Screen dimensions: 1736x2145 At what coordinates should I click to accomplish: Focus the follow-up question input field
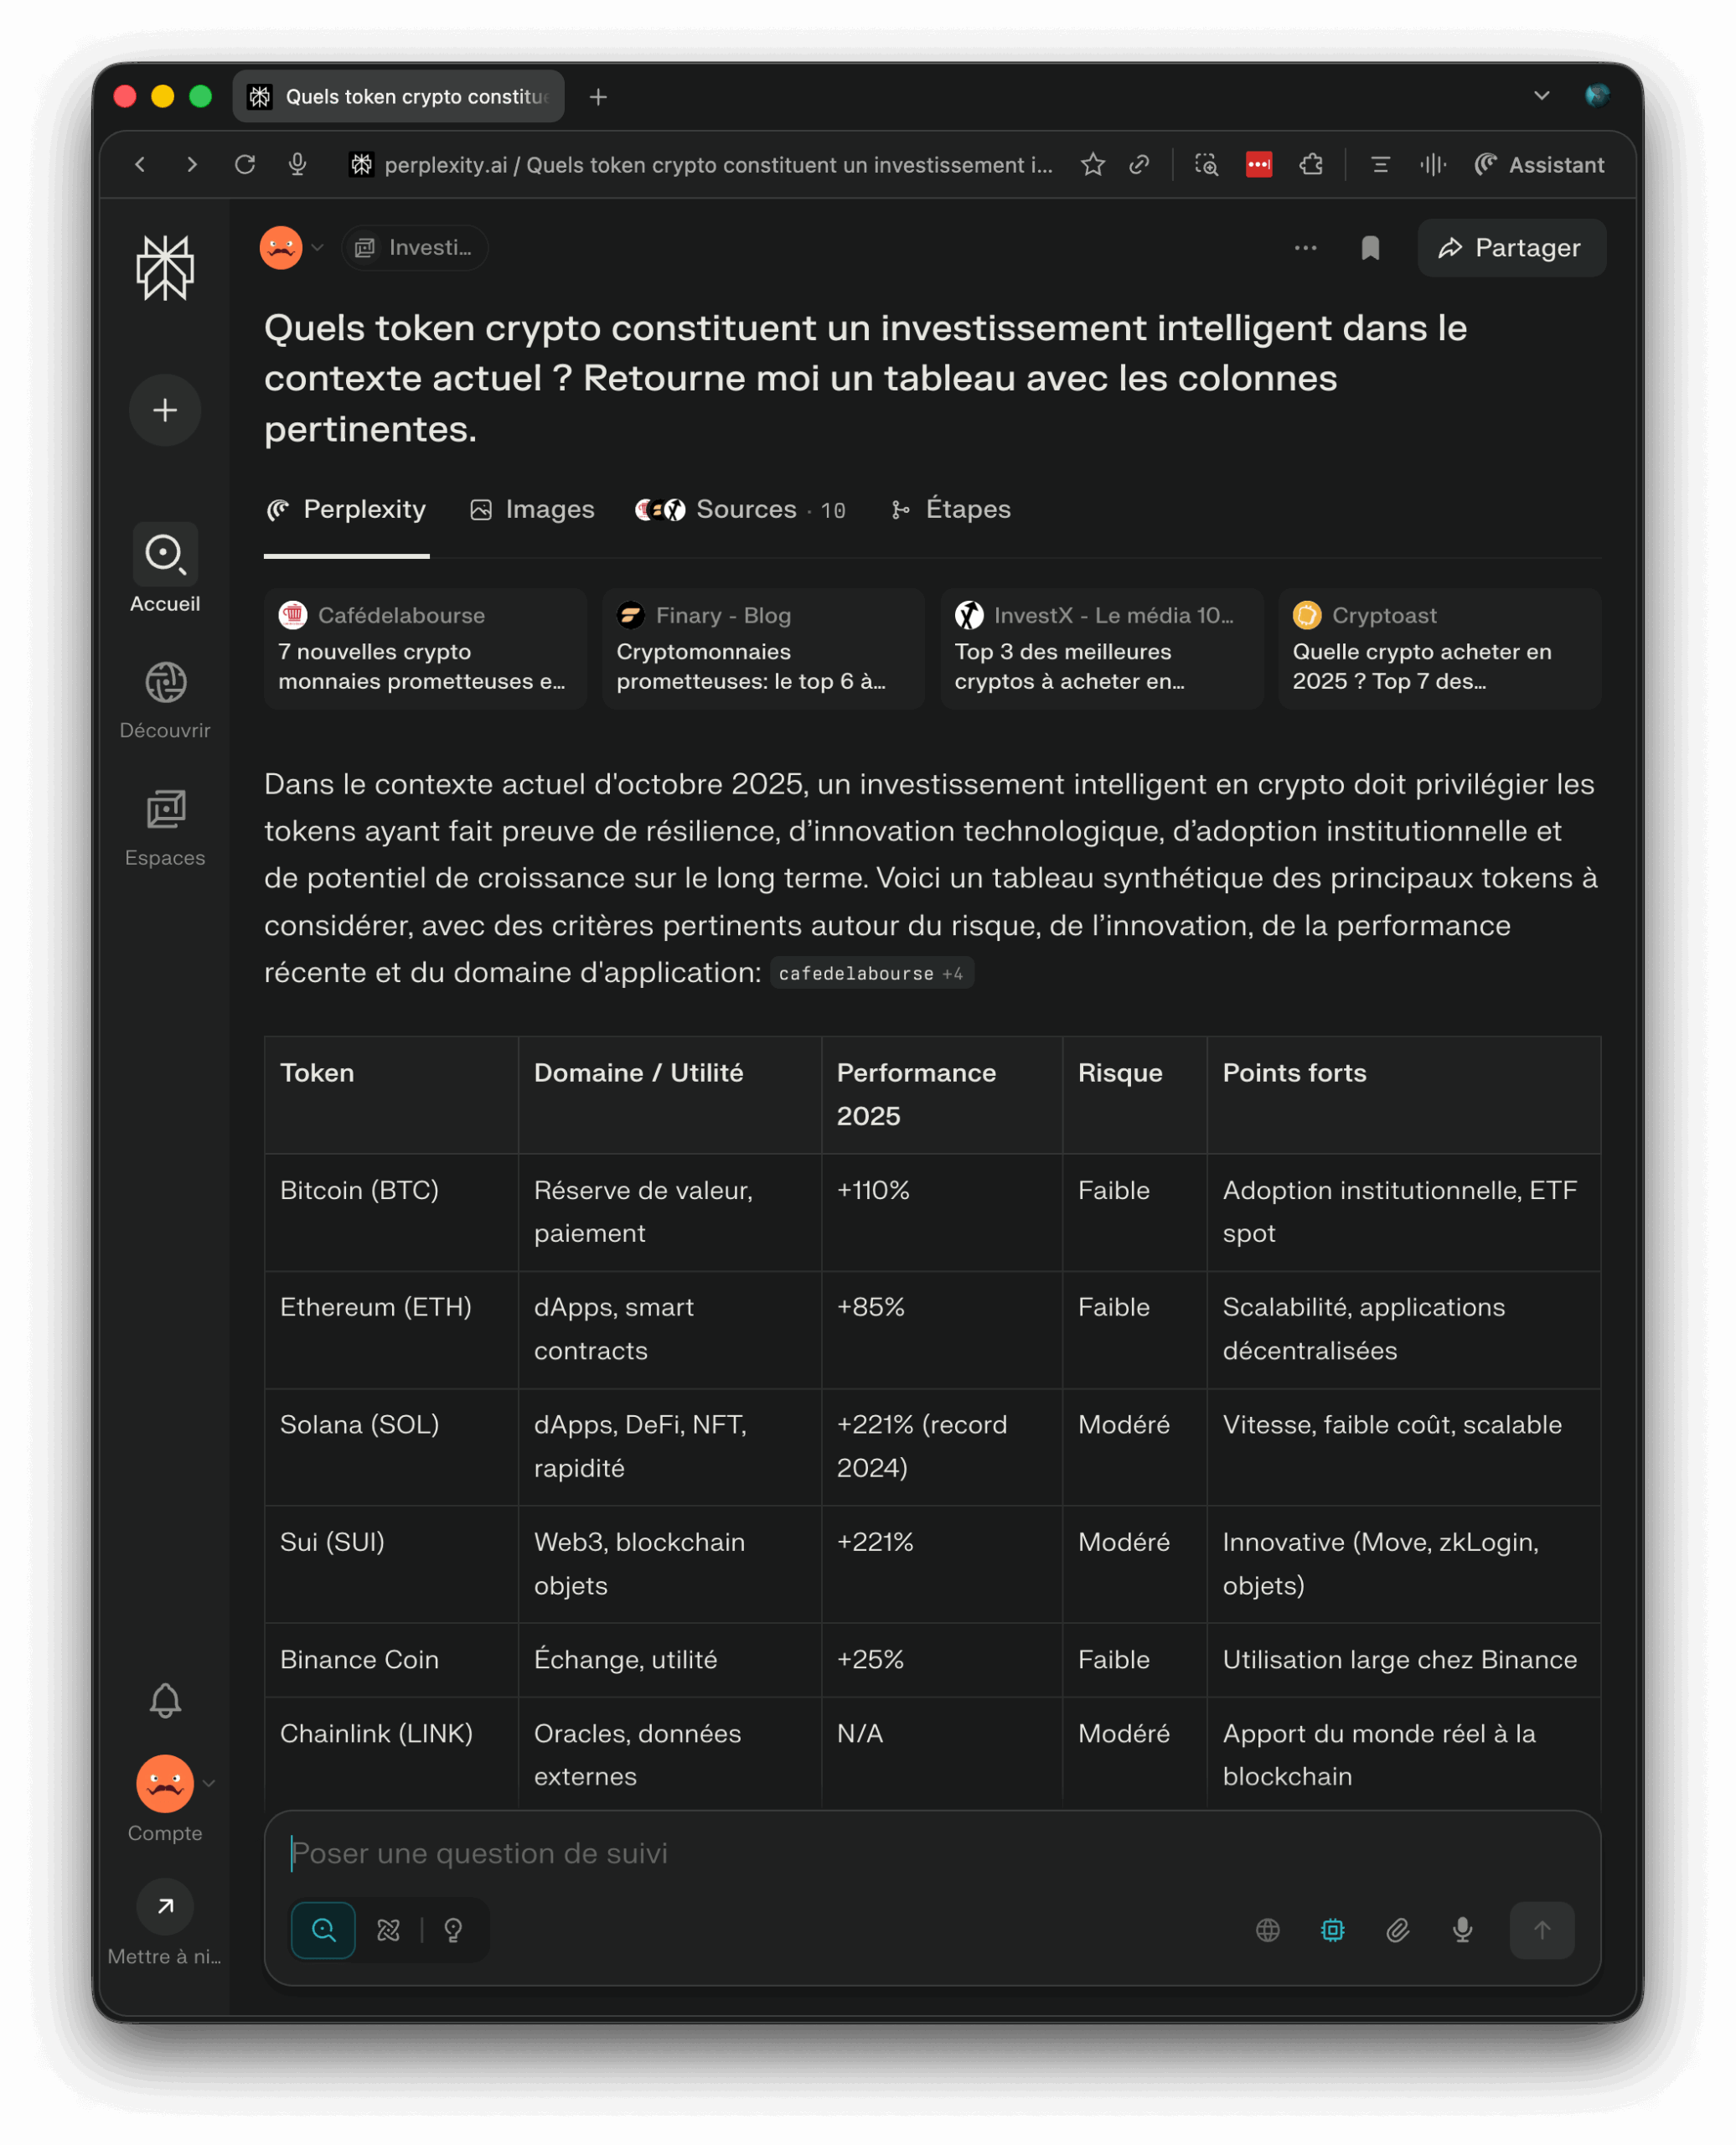(x=930, y=1853)
